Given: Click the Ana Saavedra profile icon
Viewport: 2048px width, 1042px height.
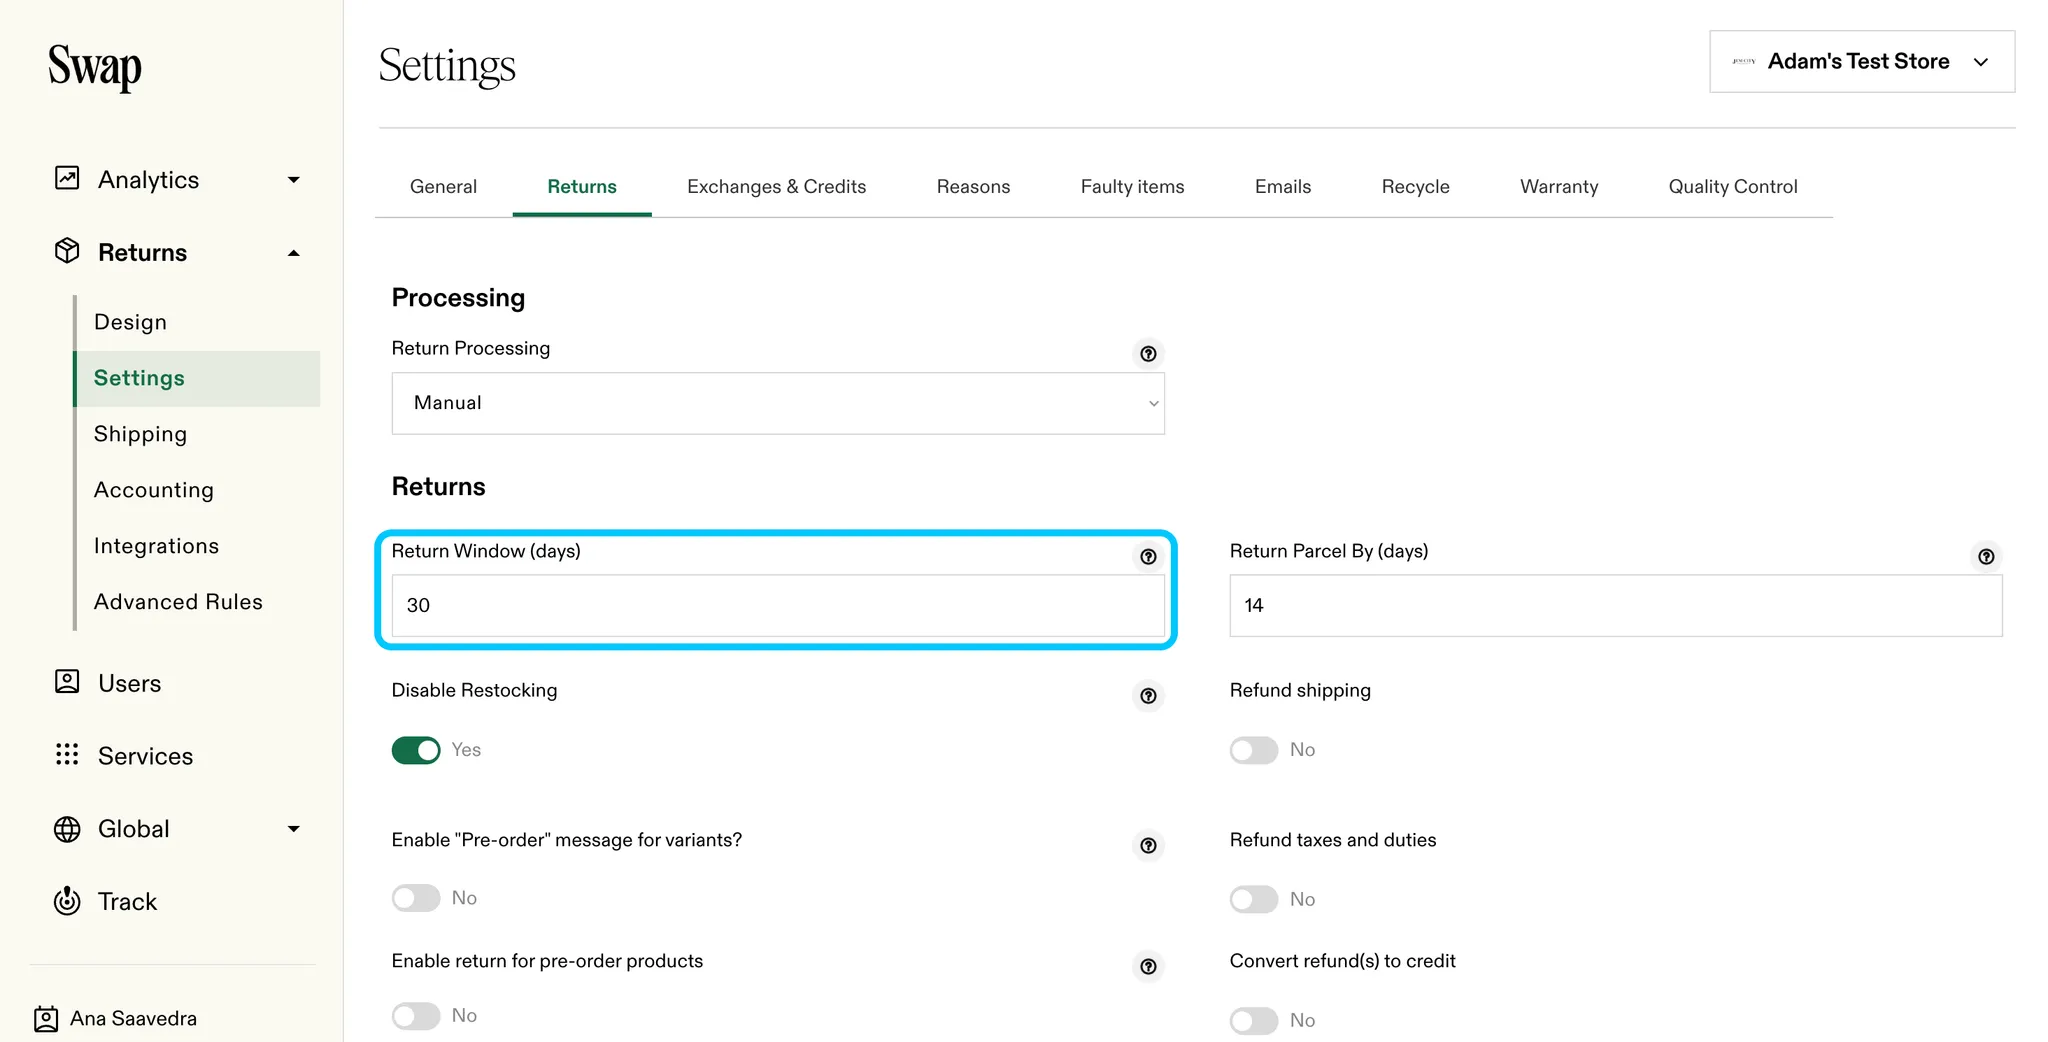Looking at the screenshot, I should (x=46, y=1018).
